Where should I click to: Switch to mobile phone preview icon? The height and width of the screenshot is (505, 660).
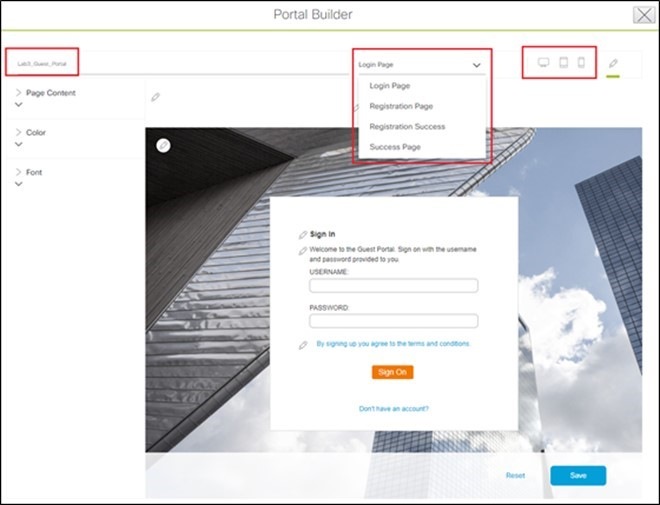coord(581,63)
